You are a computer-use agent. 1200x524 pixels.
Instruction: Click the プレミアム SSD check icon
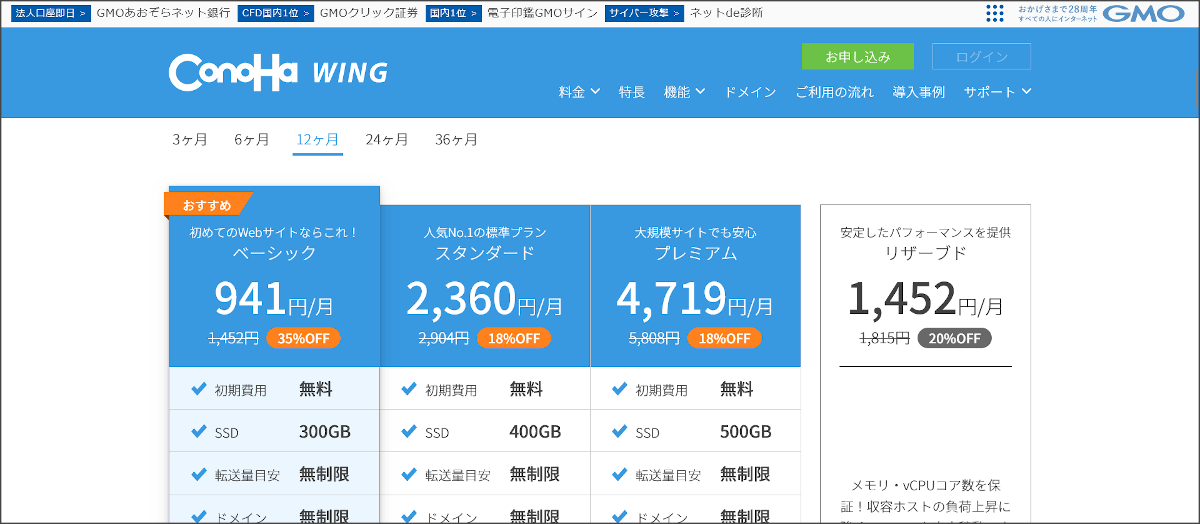pos(620,431)
